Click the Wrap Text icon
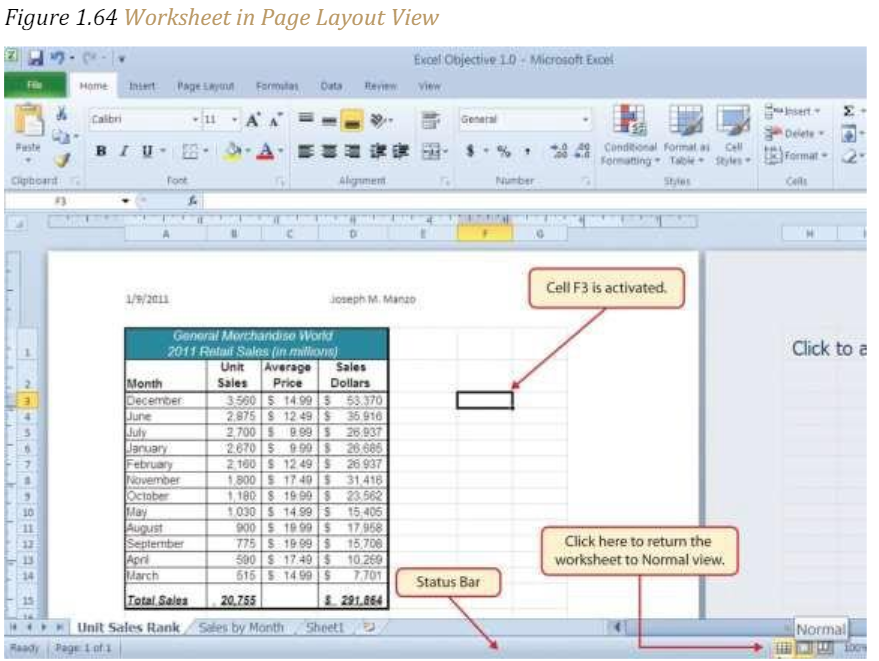879x661 pixels. coord(431,120)
